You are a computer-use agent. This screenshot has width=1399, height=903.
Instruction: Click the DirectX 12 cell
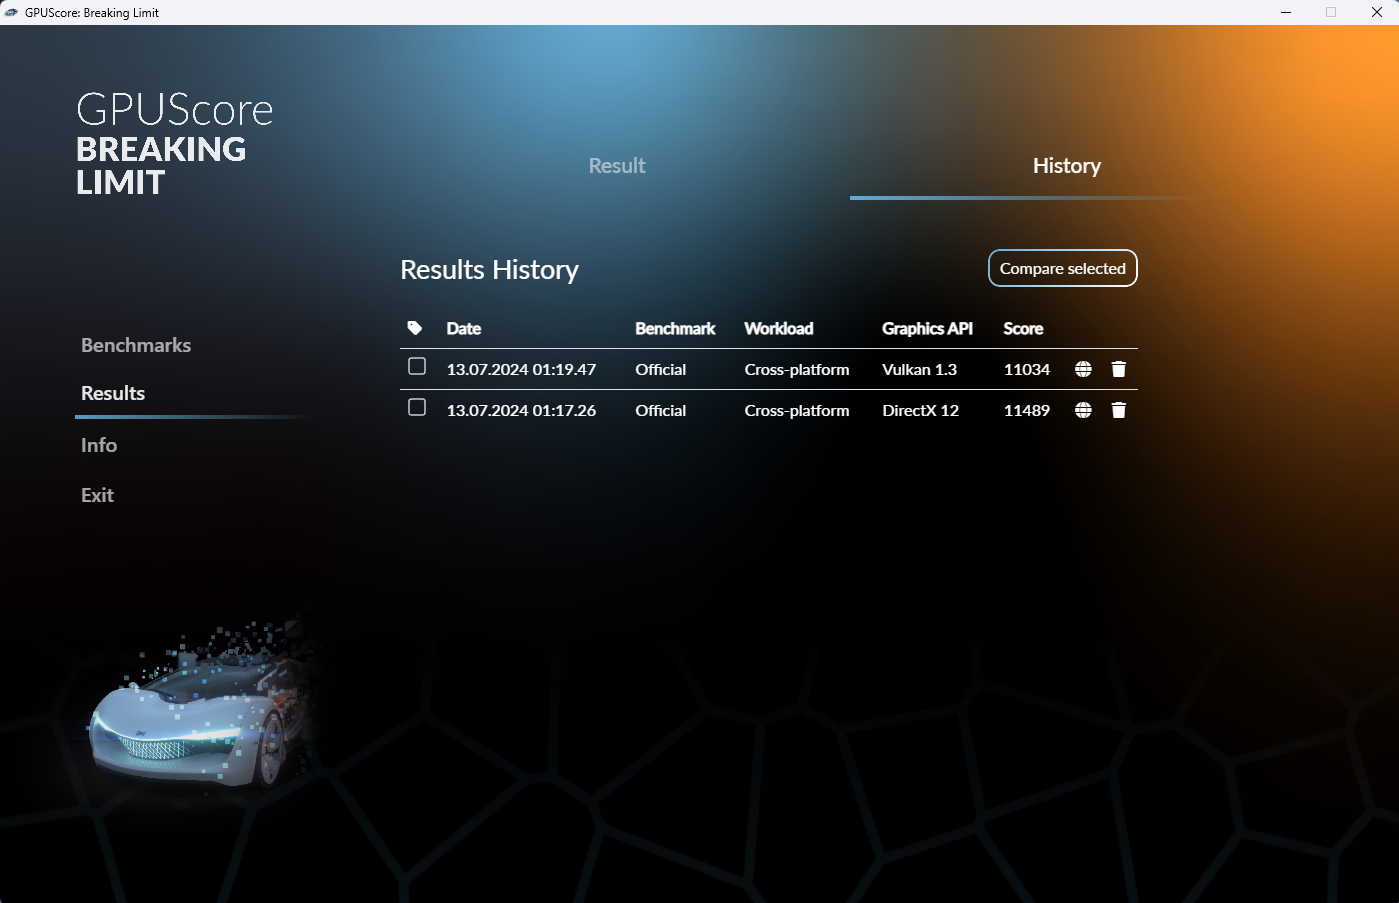[x=920, y=410]
